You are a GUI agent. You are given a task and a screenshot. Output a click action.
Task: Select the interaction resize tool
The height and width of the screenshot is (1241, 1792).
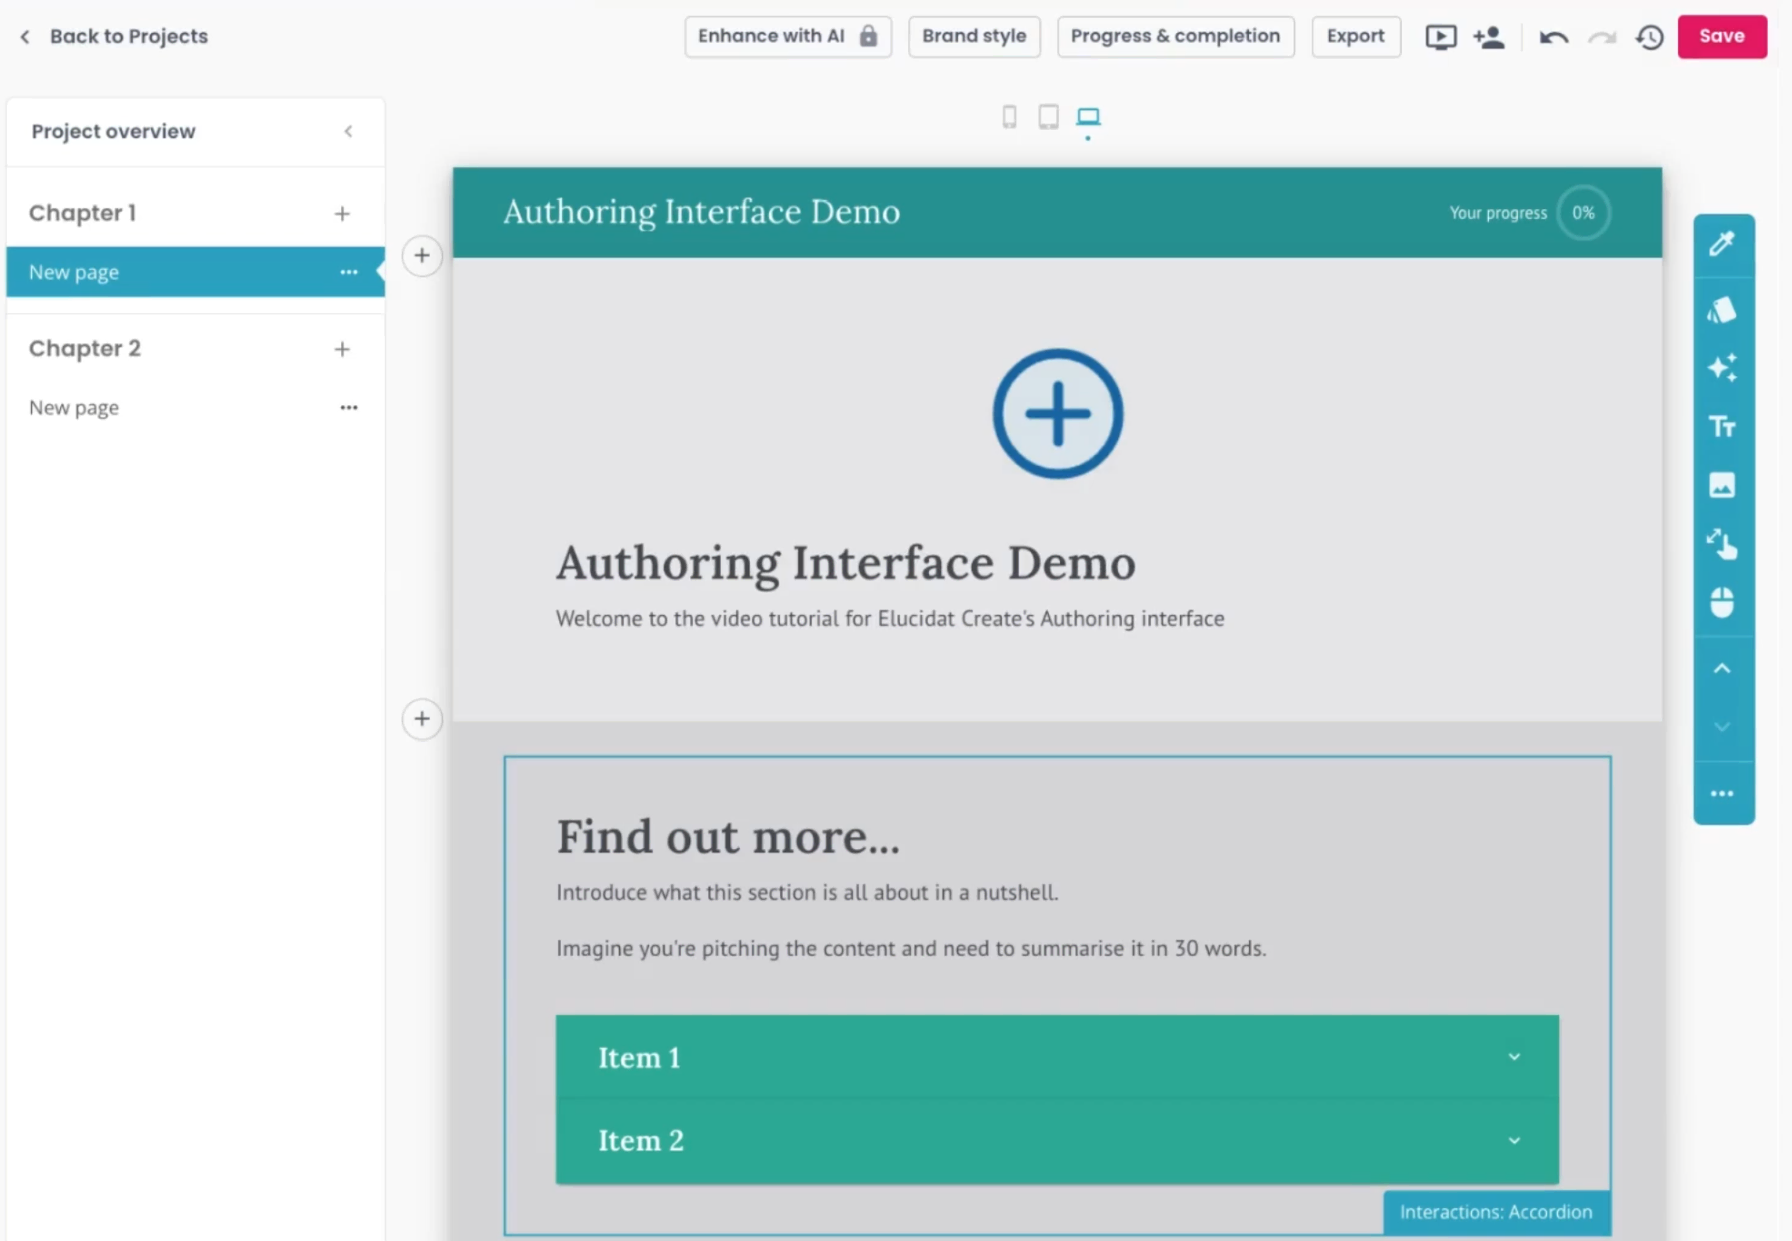[1723, 544]
